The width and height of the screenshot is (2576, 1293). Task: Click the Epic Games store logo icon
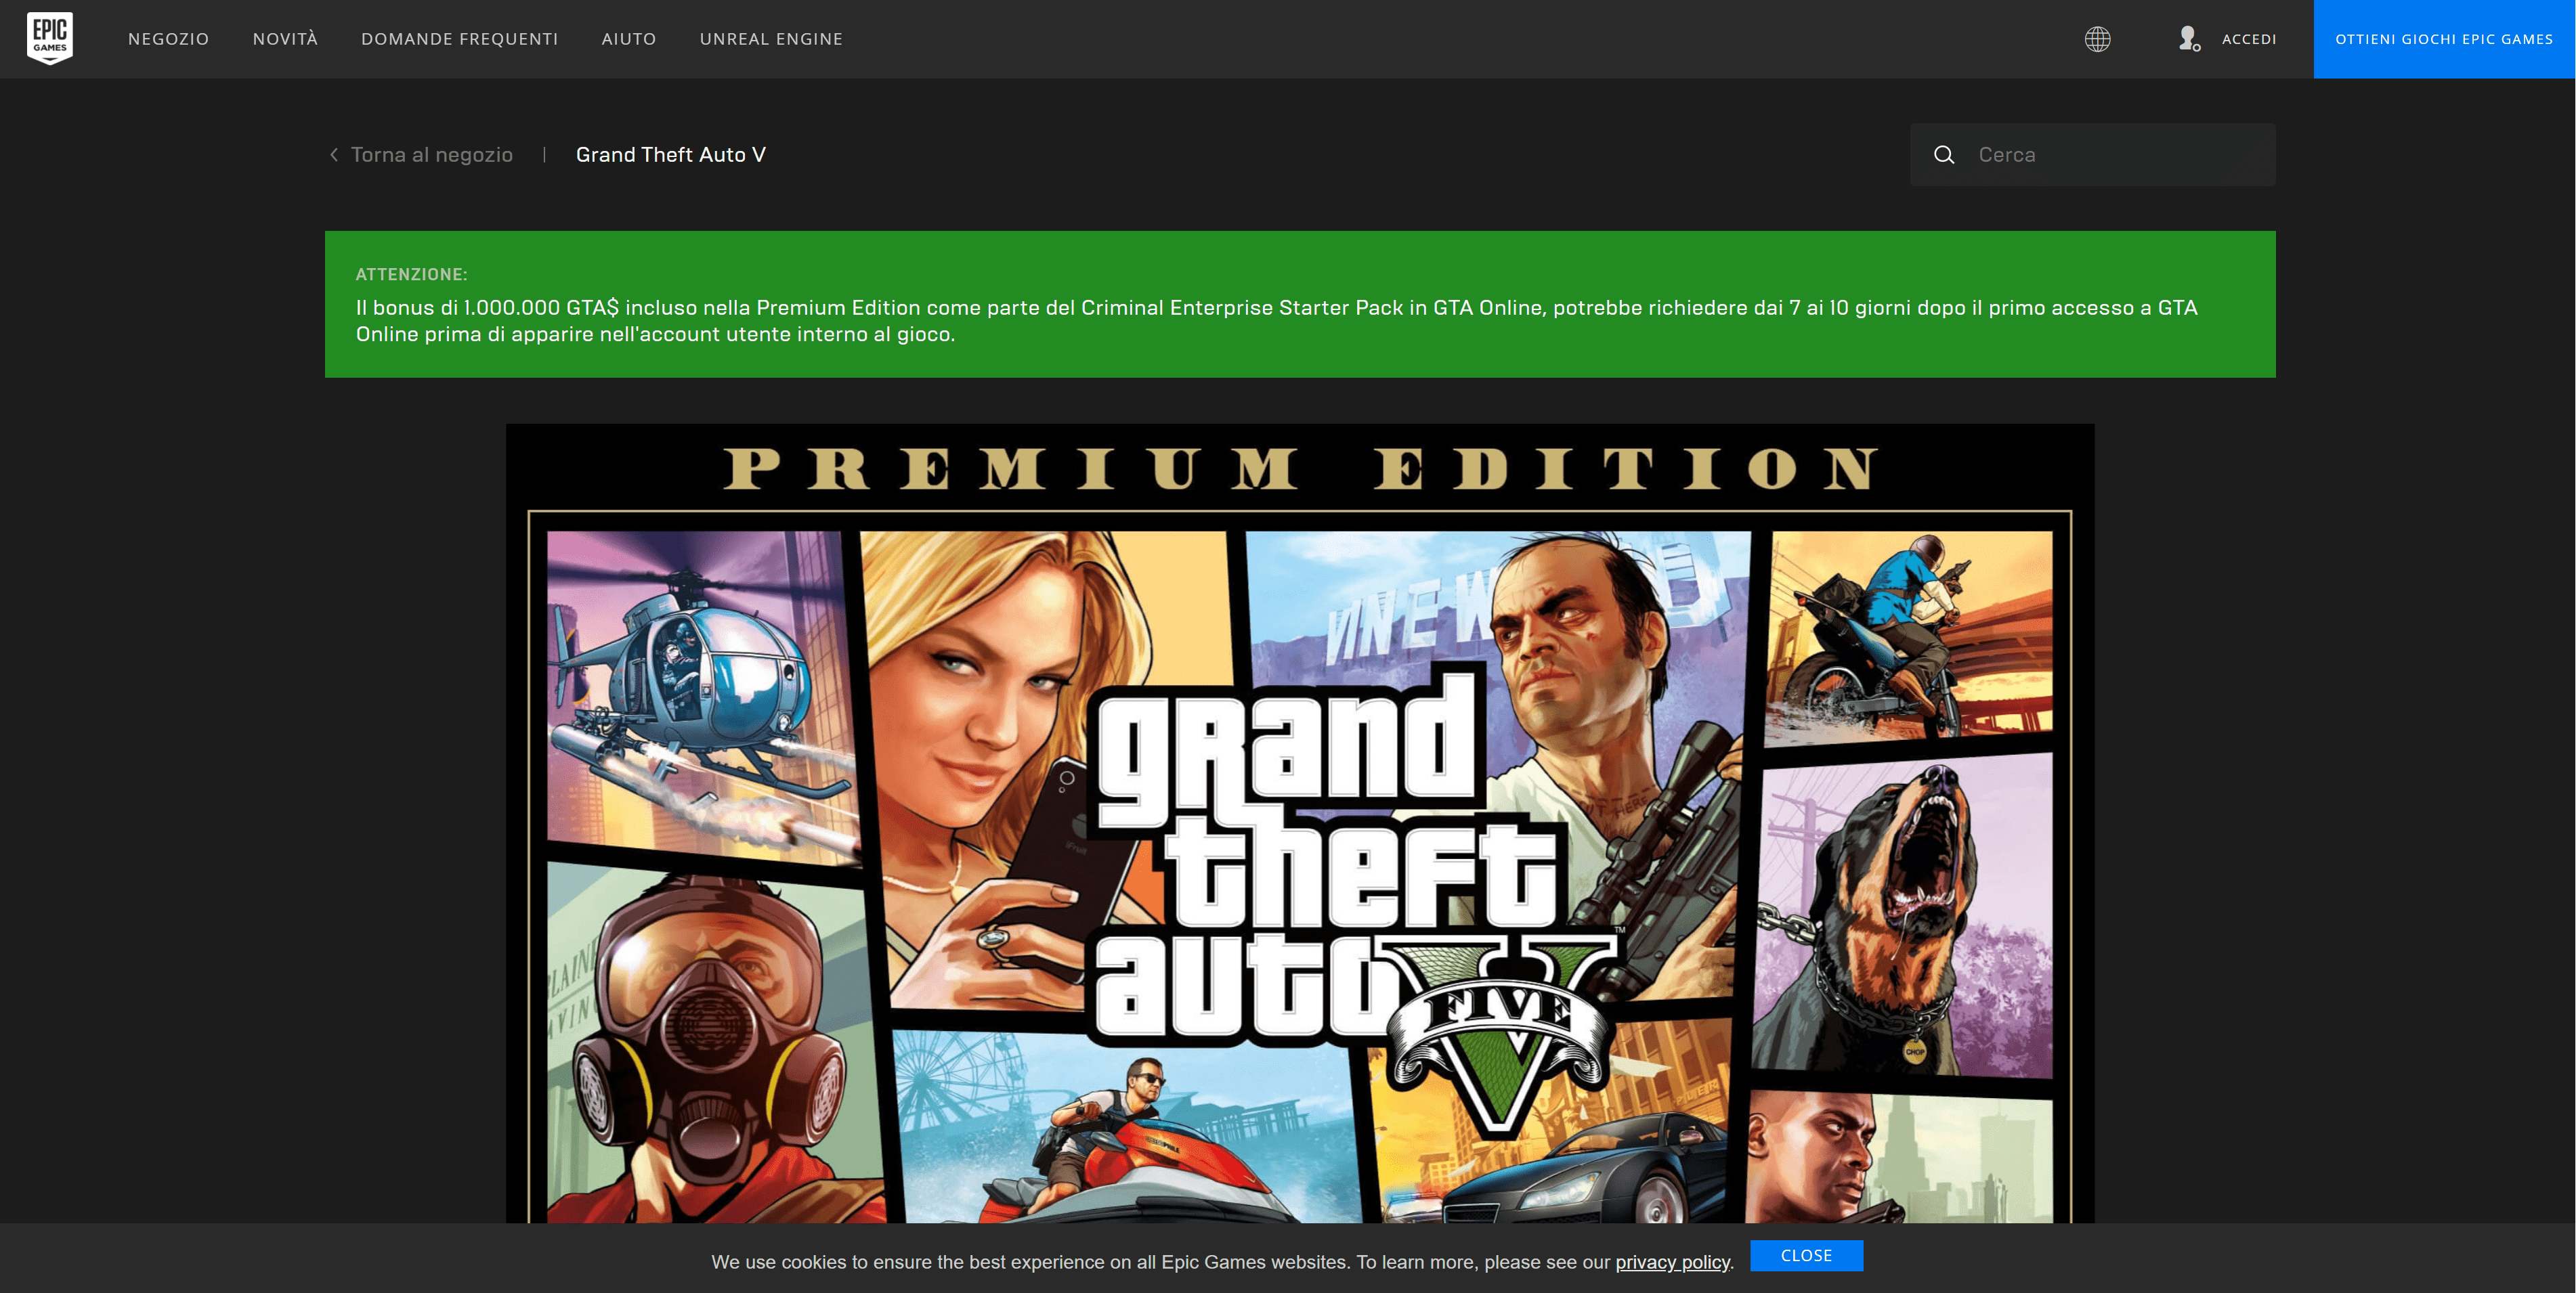point(48,37)
